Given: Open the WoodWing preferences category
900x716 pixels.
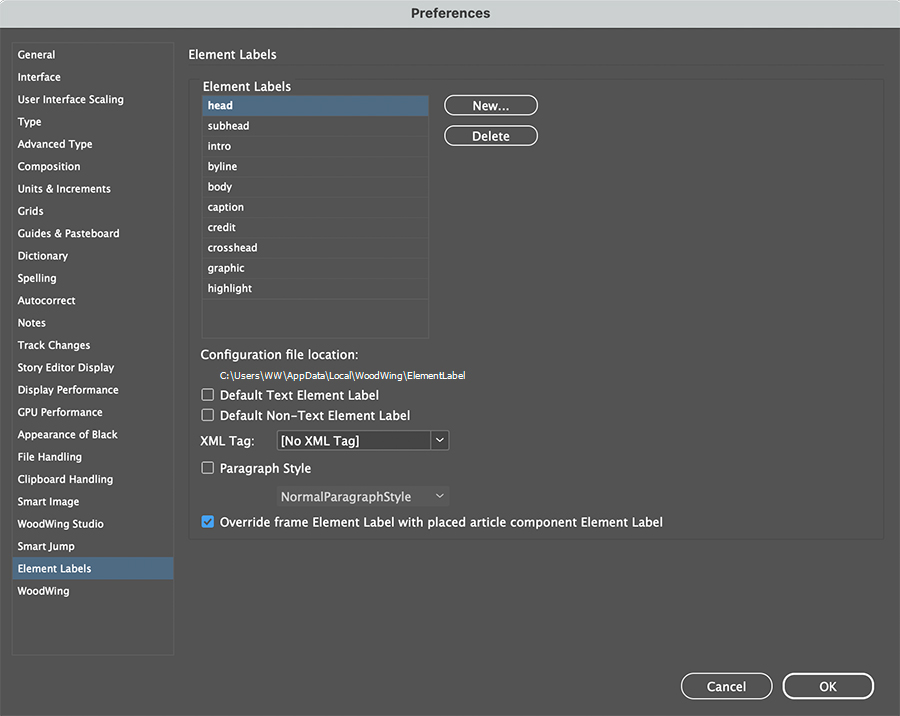Looking at the screenshot, I should click(93, 591).
